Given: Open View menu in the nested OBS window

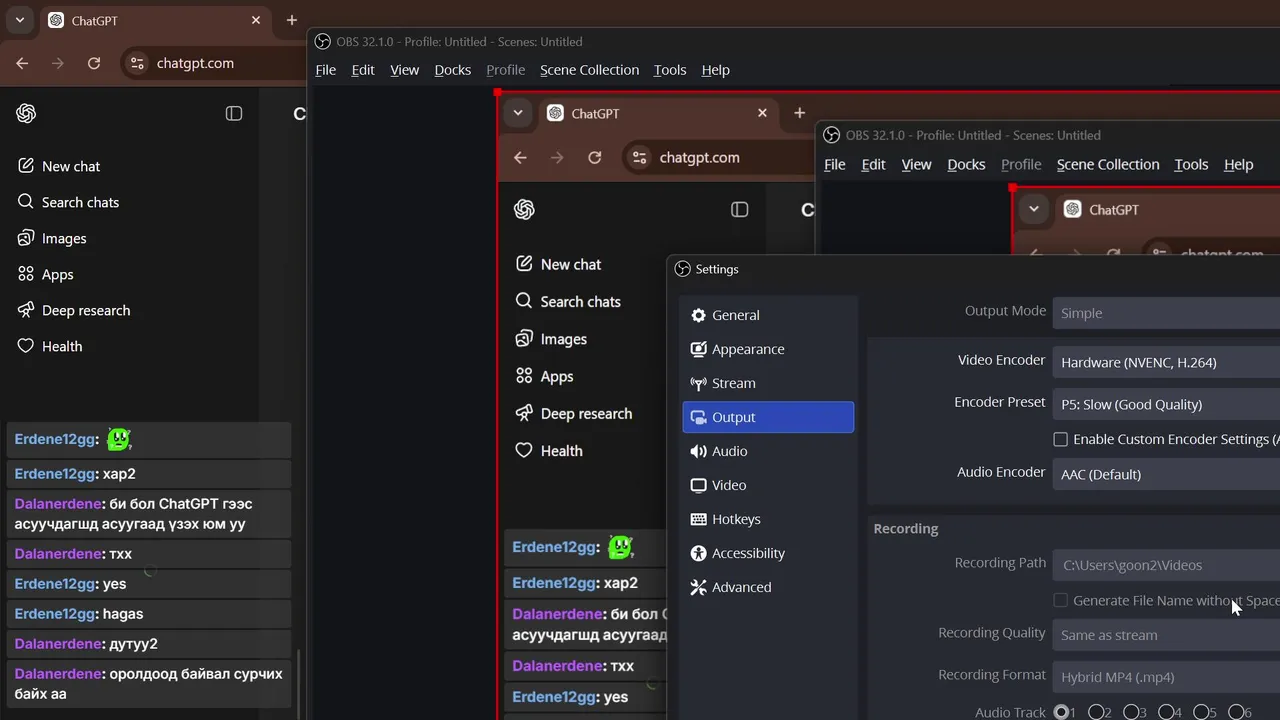Looking at the screenshot, I should [916, 165].
